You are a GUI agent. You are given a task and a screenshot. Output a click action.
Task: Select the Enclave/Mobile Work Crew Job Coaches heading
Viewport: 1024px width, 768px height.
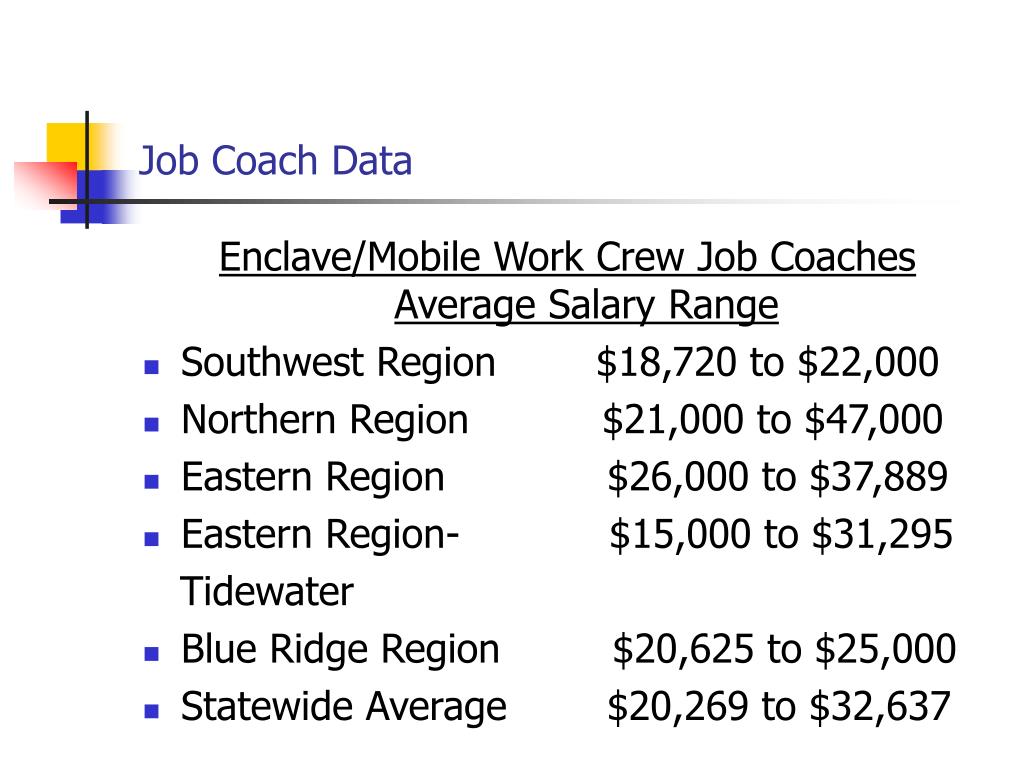coord(567,257)
